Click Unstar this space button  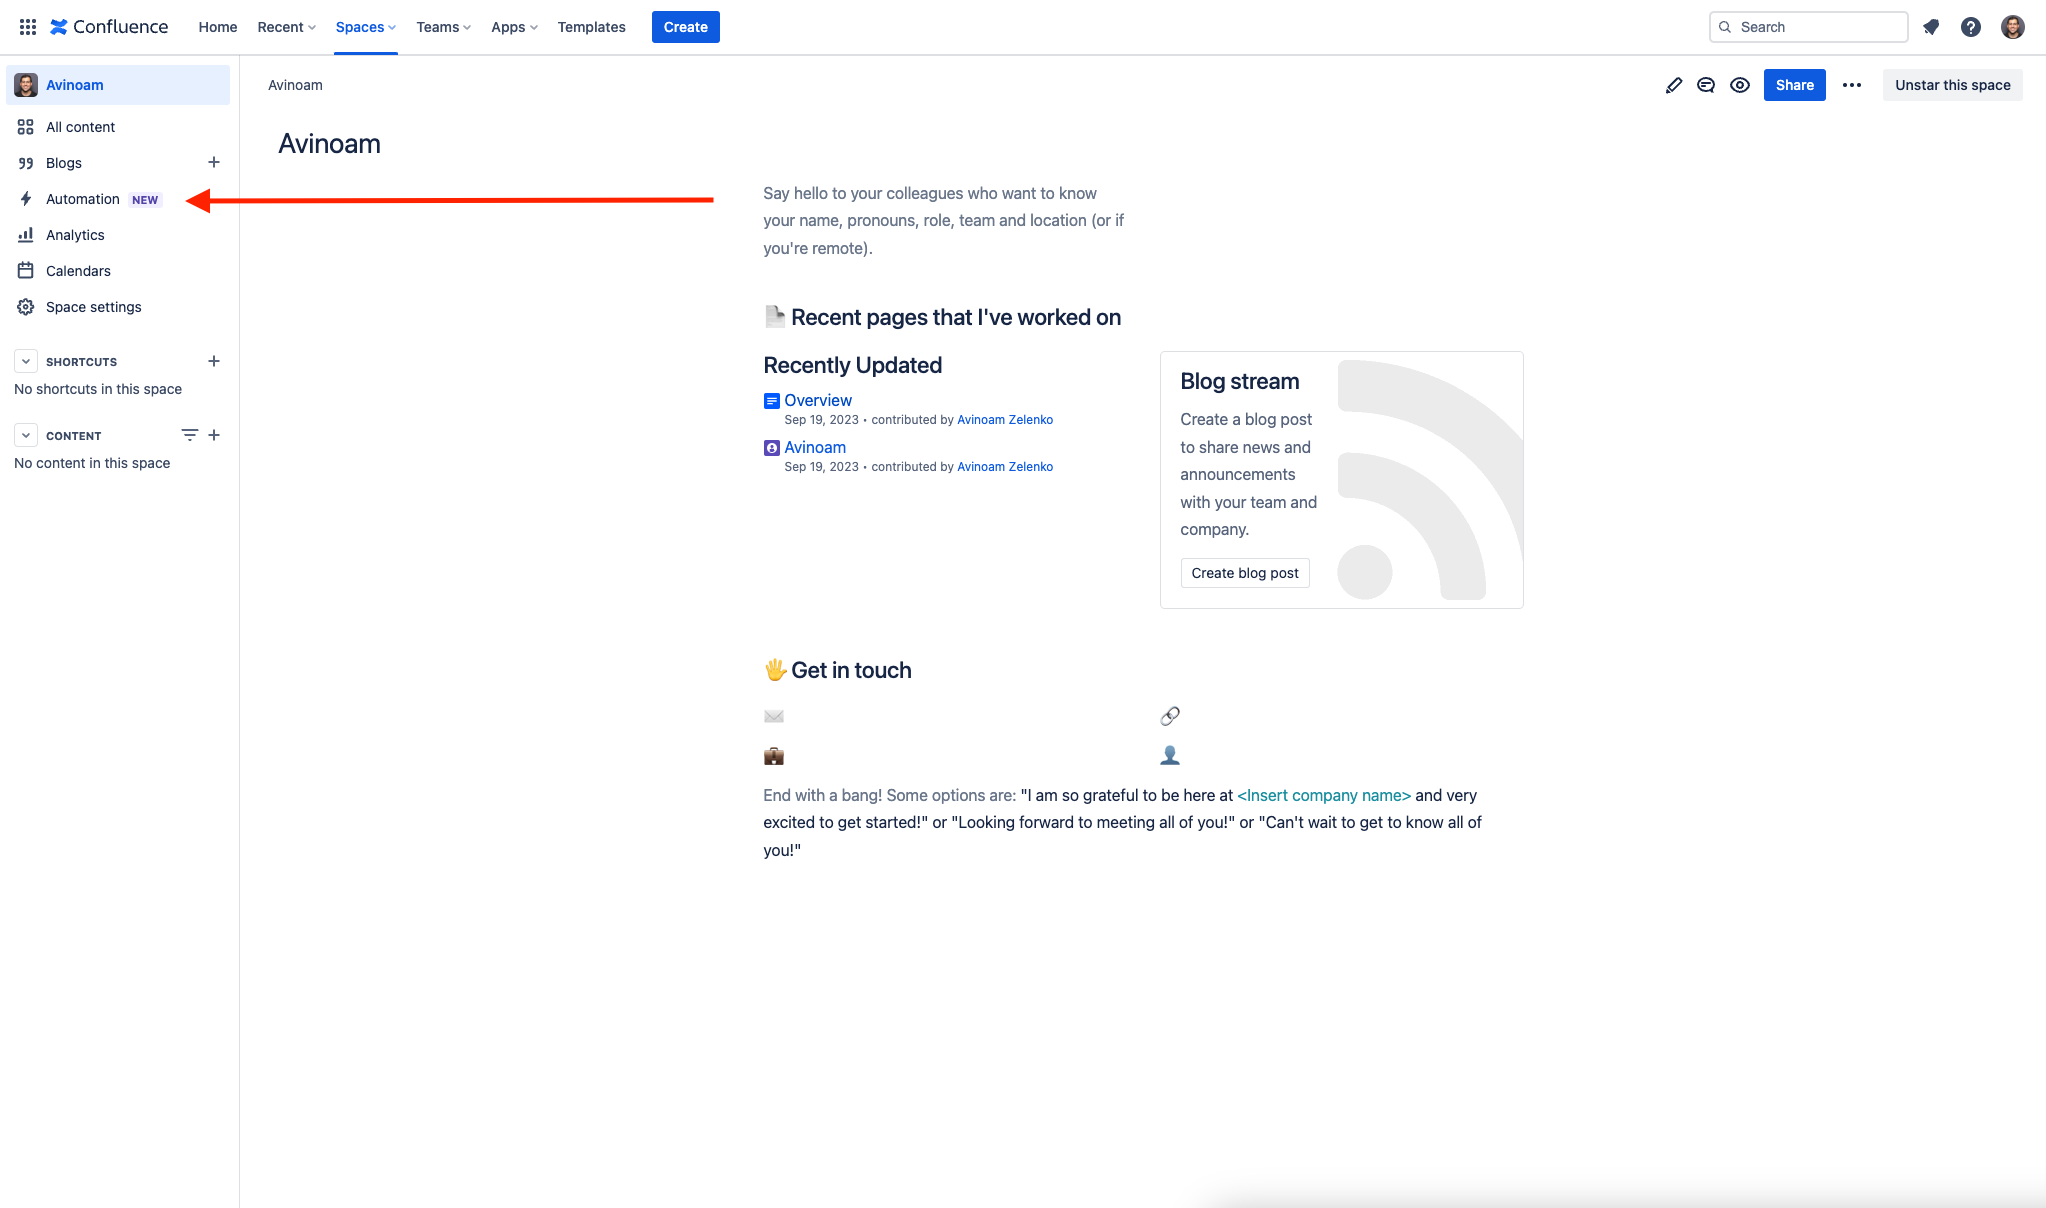(x=1951, y=83)
